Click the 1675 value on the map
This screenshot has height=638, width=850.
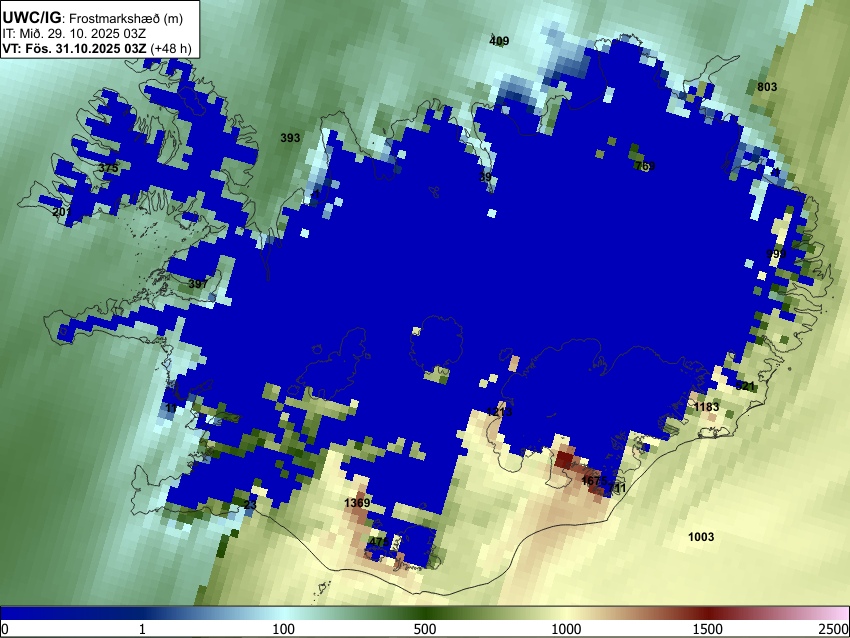tap(594, 480)
